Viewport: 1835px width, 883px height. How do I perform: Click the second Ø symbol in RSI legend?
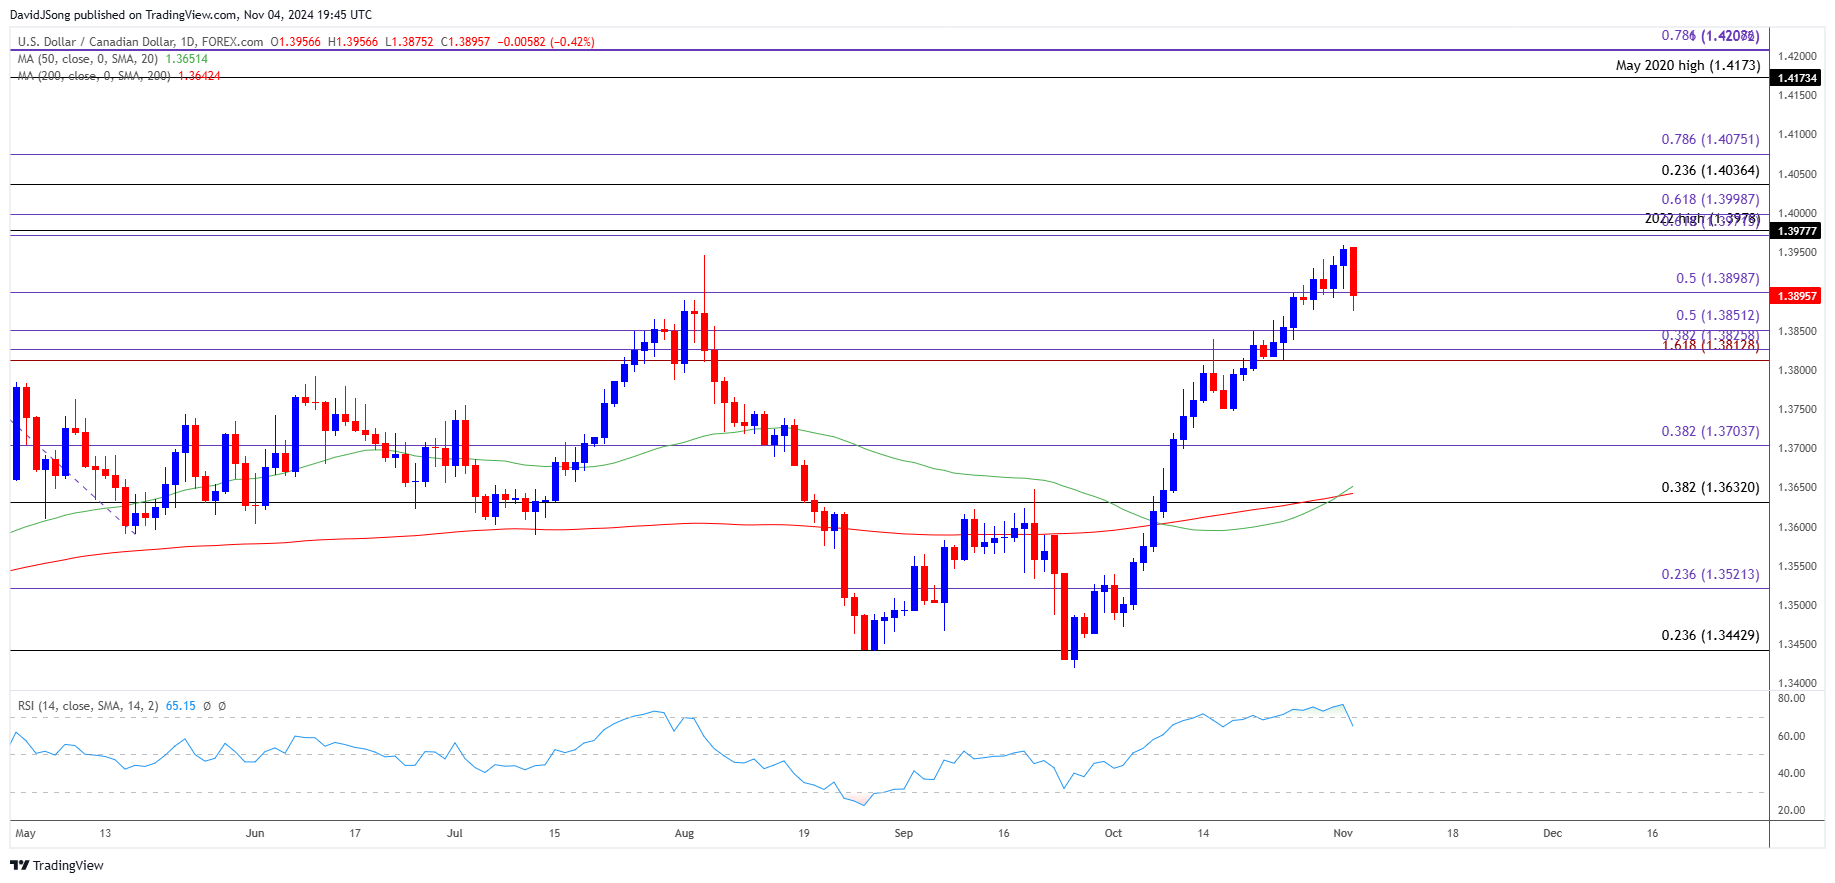(x=222, y=706)
